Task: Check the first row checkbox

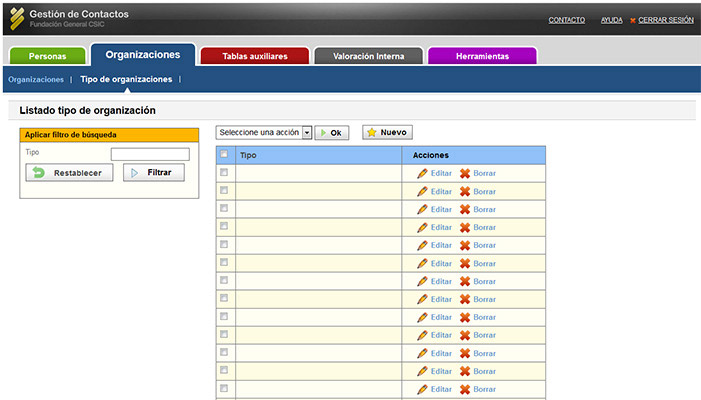Action: [x=224, y=173]
